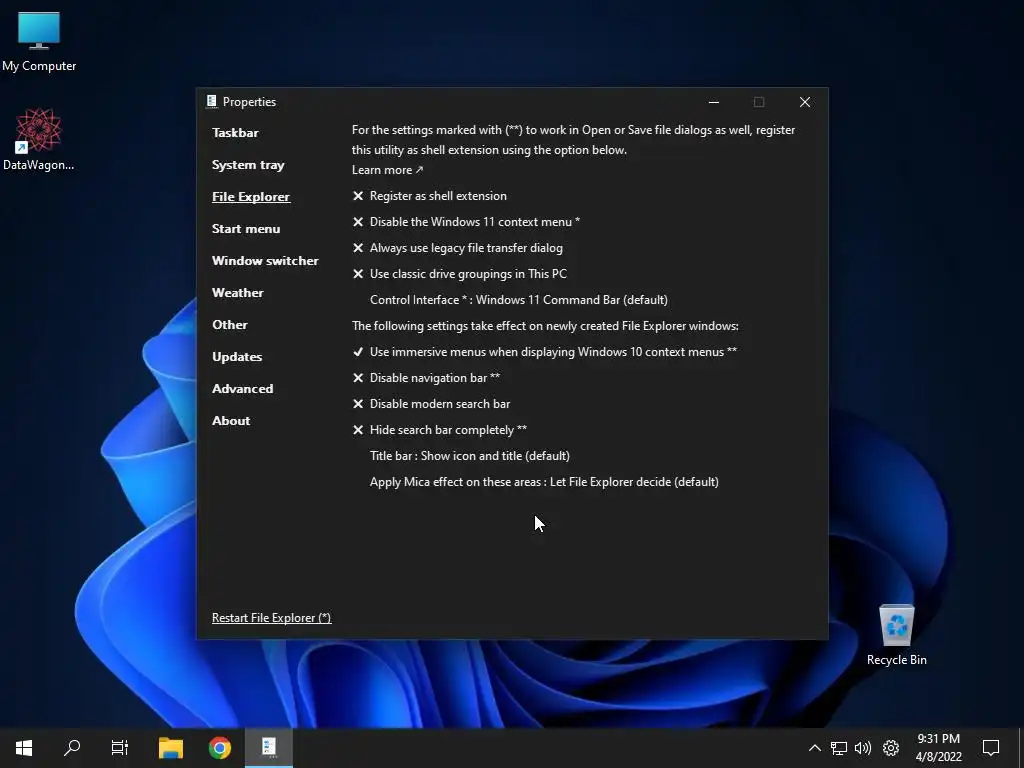This screenshot has height=768, width=1024.
Task: Change Apply Mica effect areas setting
Action: pos(544,482)
